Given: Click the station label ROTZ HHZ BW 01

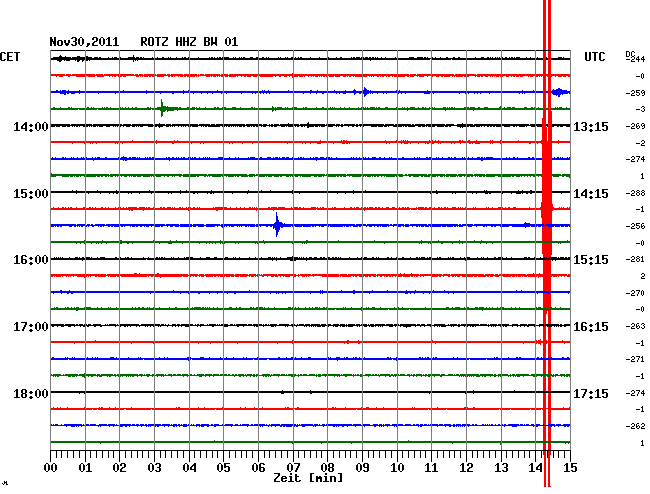Looking at the screenshot, I should pyautogui.click(x=189, y=42).
